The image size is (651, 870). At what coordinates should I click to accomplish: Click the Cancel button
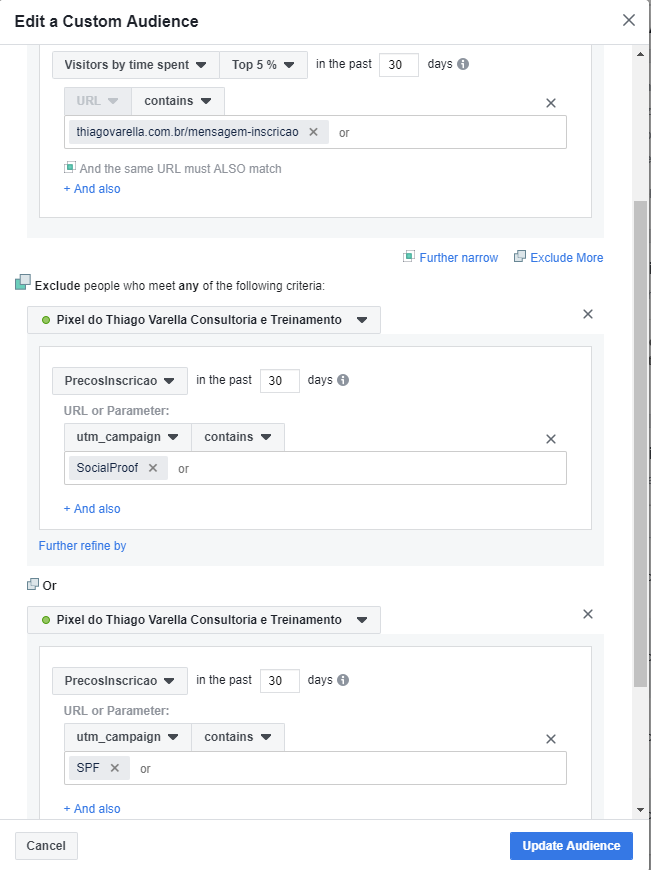pos(46,845)
